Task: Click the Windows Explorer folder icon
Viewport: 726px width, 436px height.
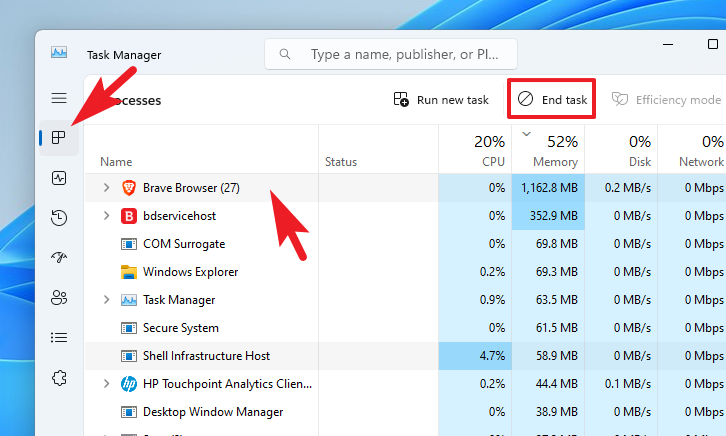Action: click(129, 272)
